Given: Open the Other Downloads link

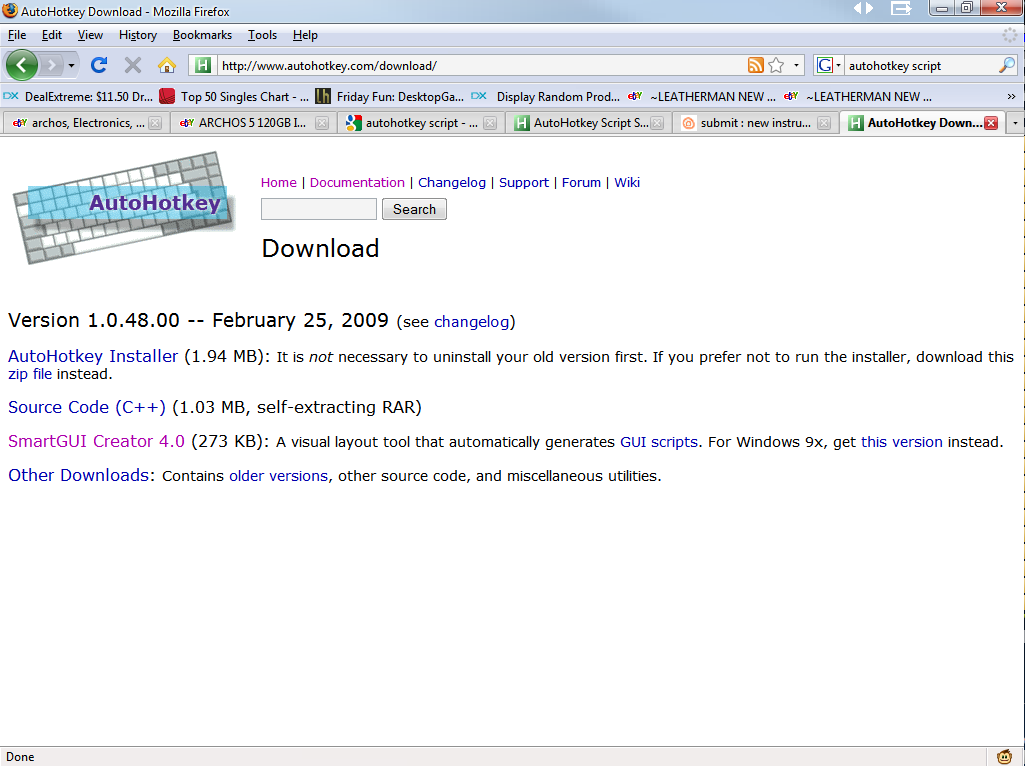Looking at the screenshot, I should click(78, 475).
